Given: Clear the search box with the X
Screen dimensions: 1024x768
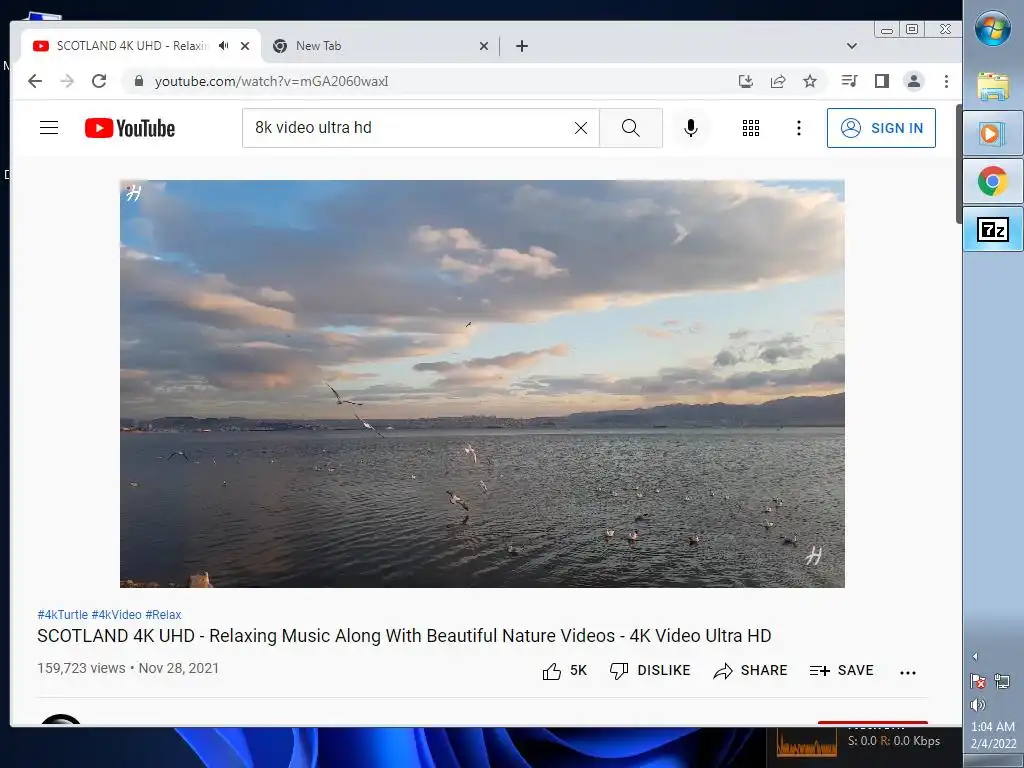Looking at the screenshot, I should coord(581,128).
